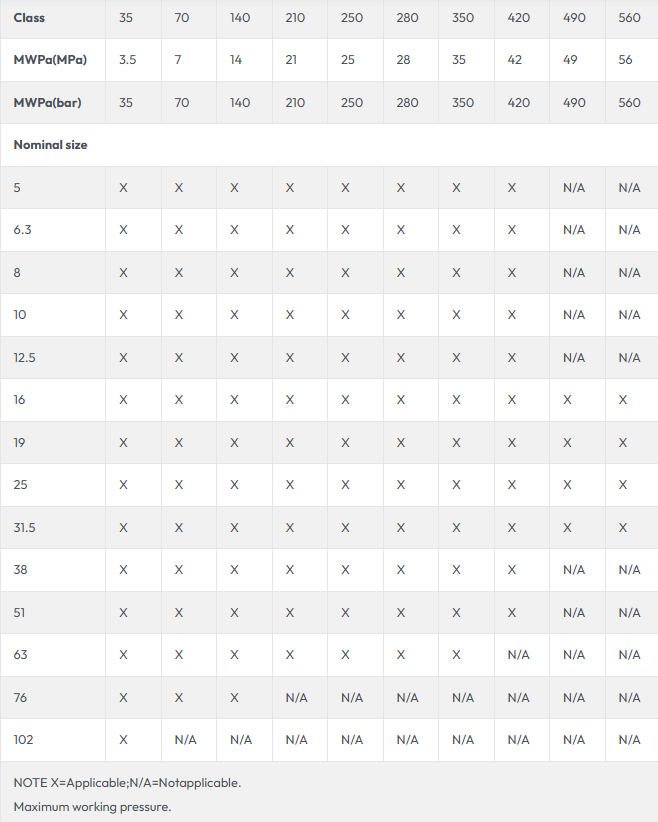Click the nominal size 102 row label
This screenshot has width=658, height=822.
coord(23,740)
